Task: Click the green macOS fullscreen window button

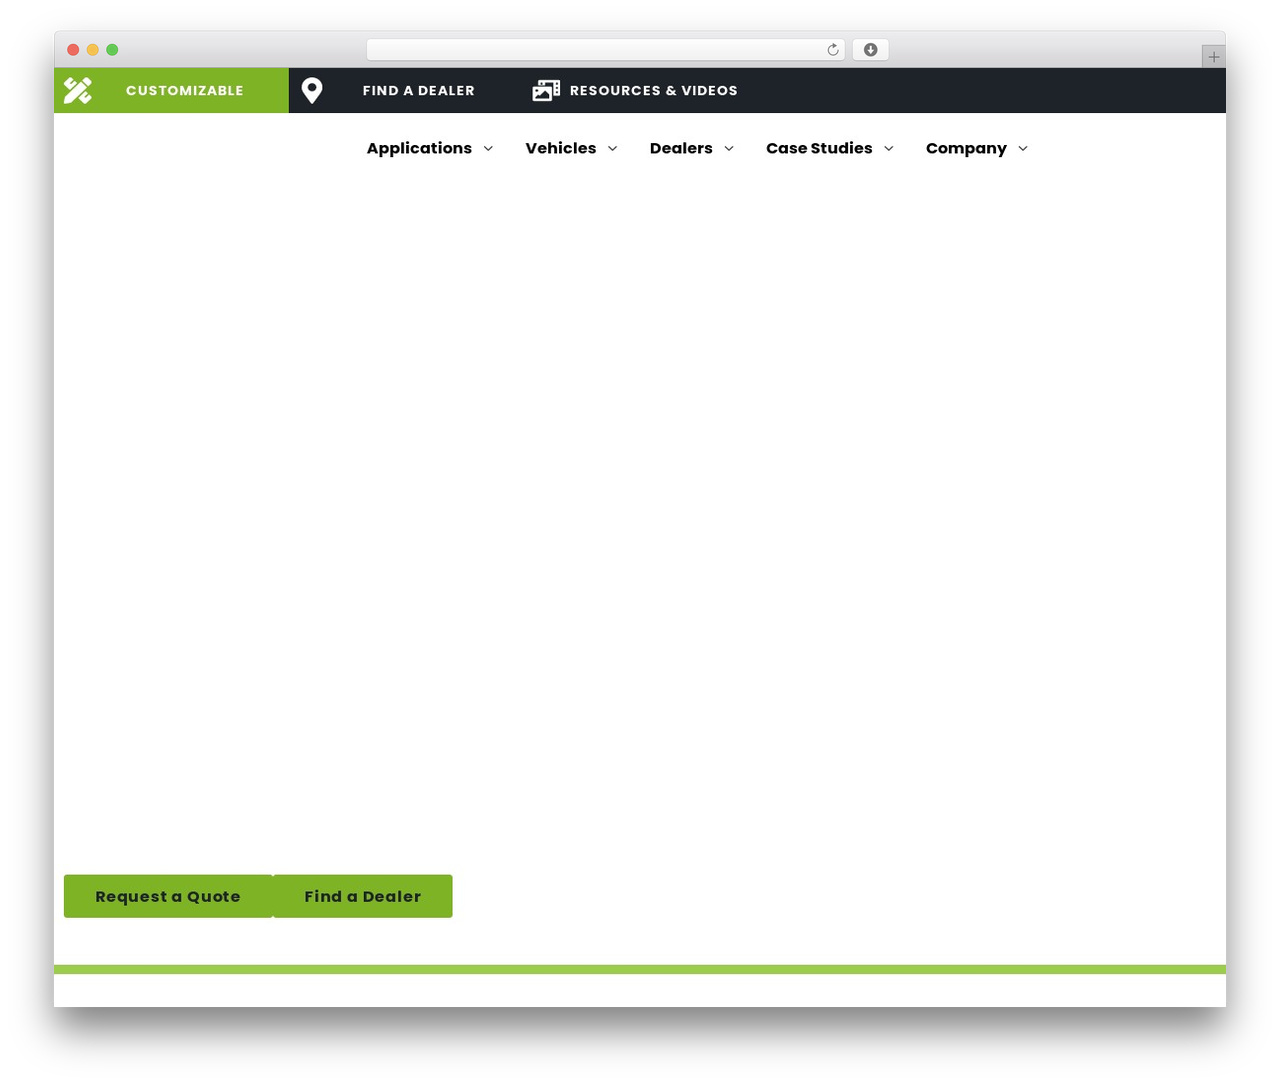Action: (112, 50)
